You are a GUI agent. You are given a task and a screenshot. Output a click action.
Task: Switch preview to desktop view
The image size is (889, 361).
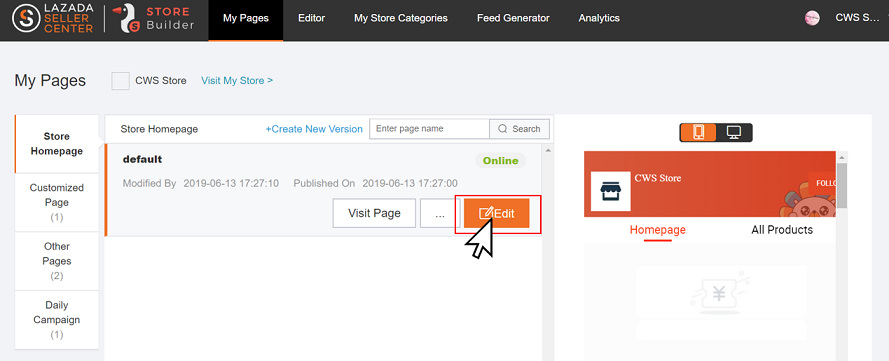pyautogui.click(x=734, y=132)
